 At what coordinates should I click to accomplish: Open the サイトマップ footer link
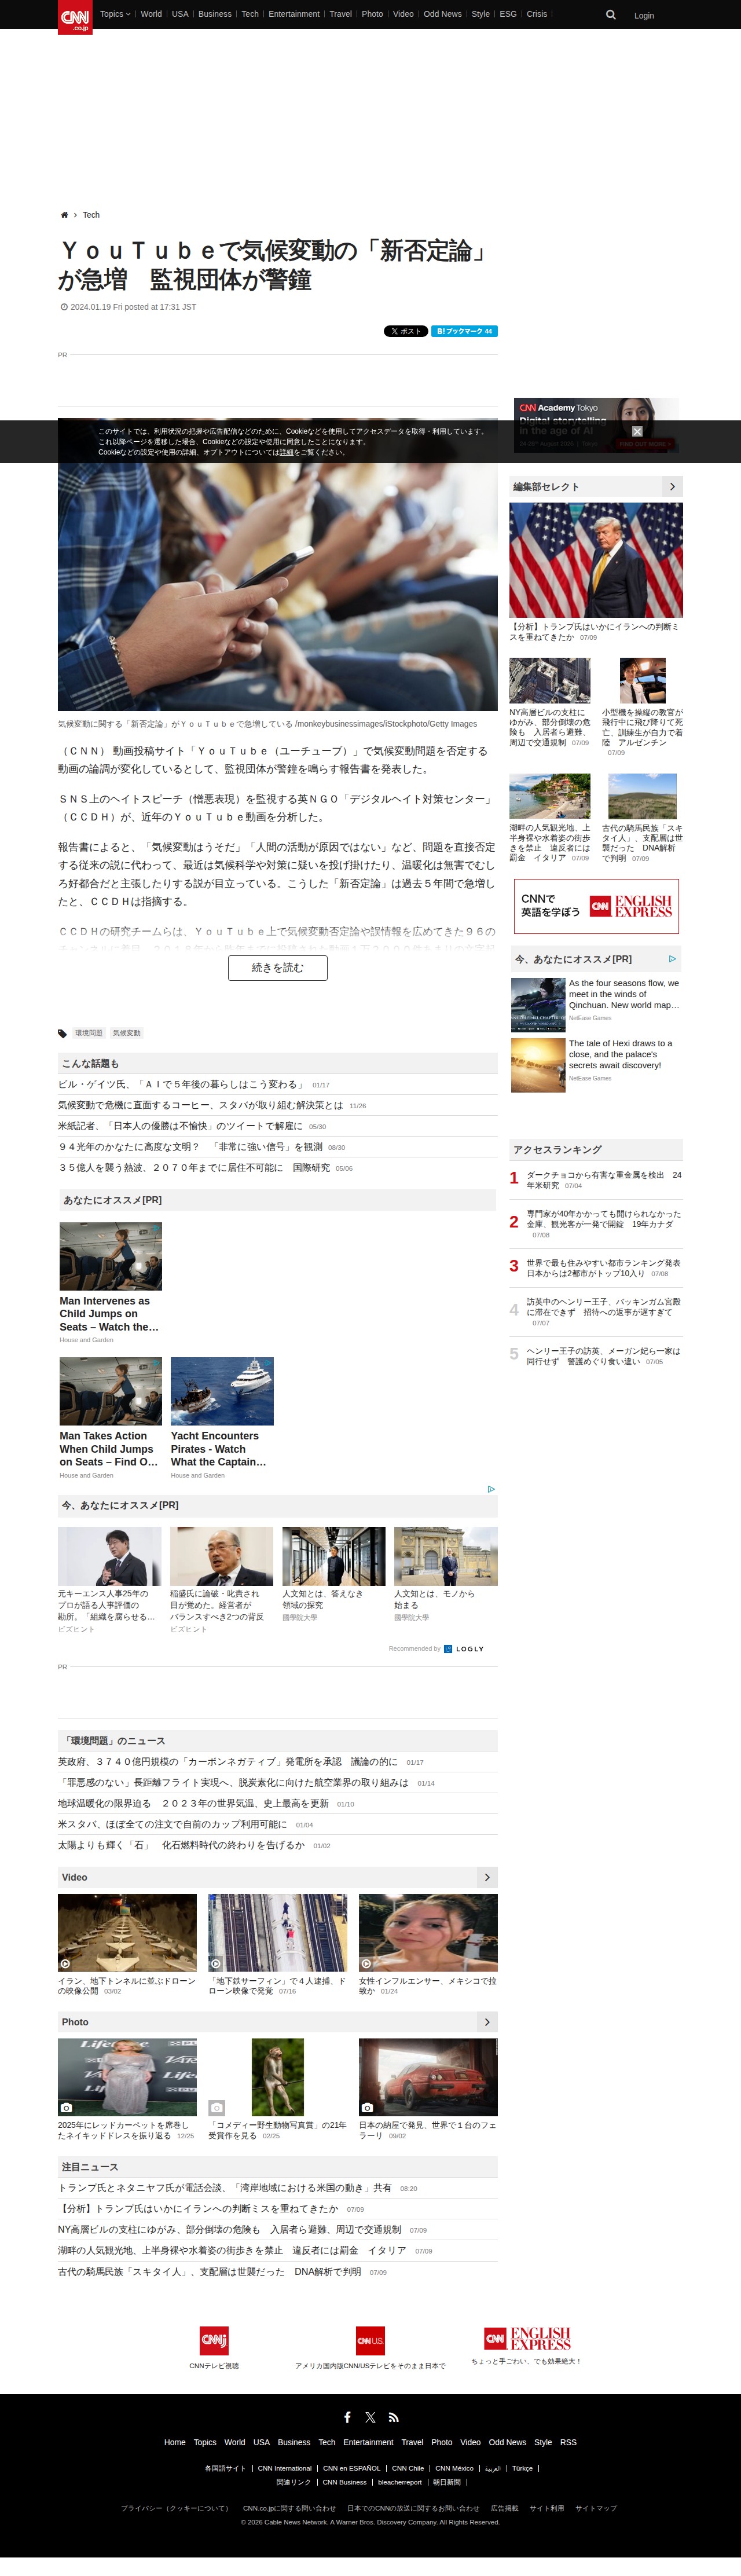(x=596, y=2508)
